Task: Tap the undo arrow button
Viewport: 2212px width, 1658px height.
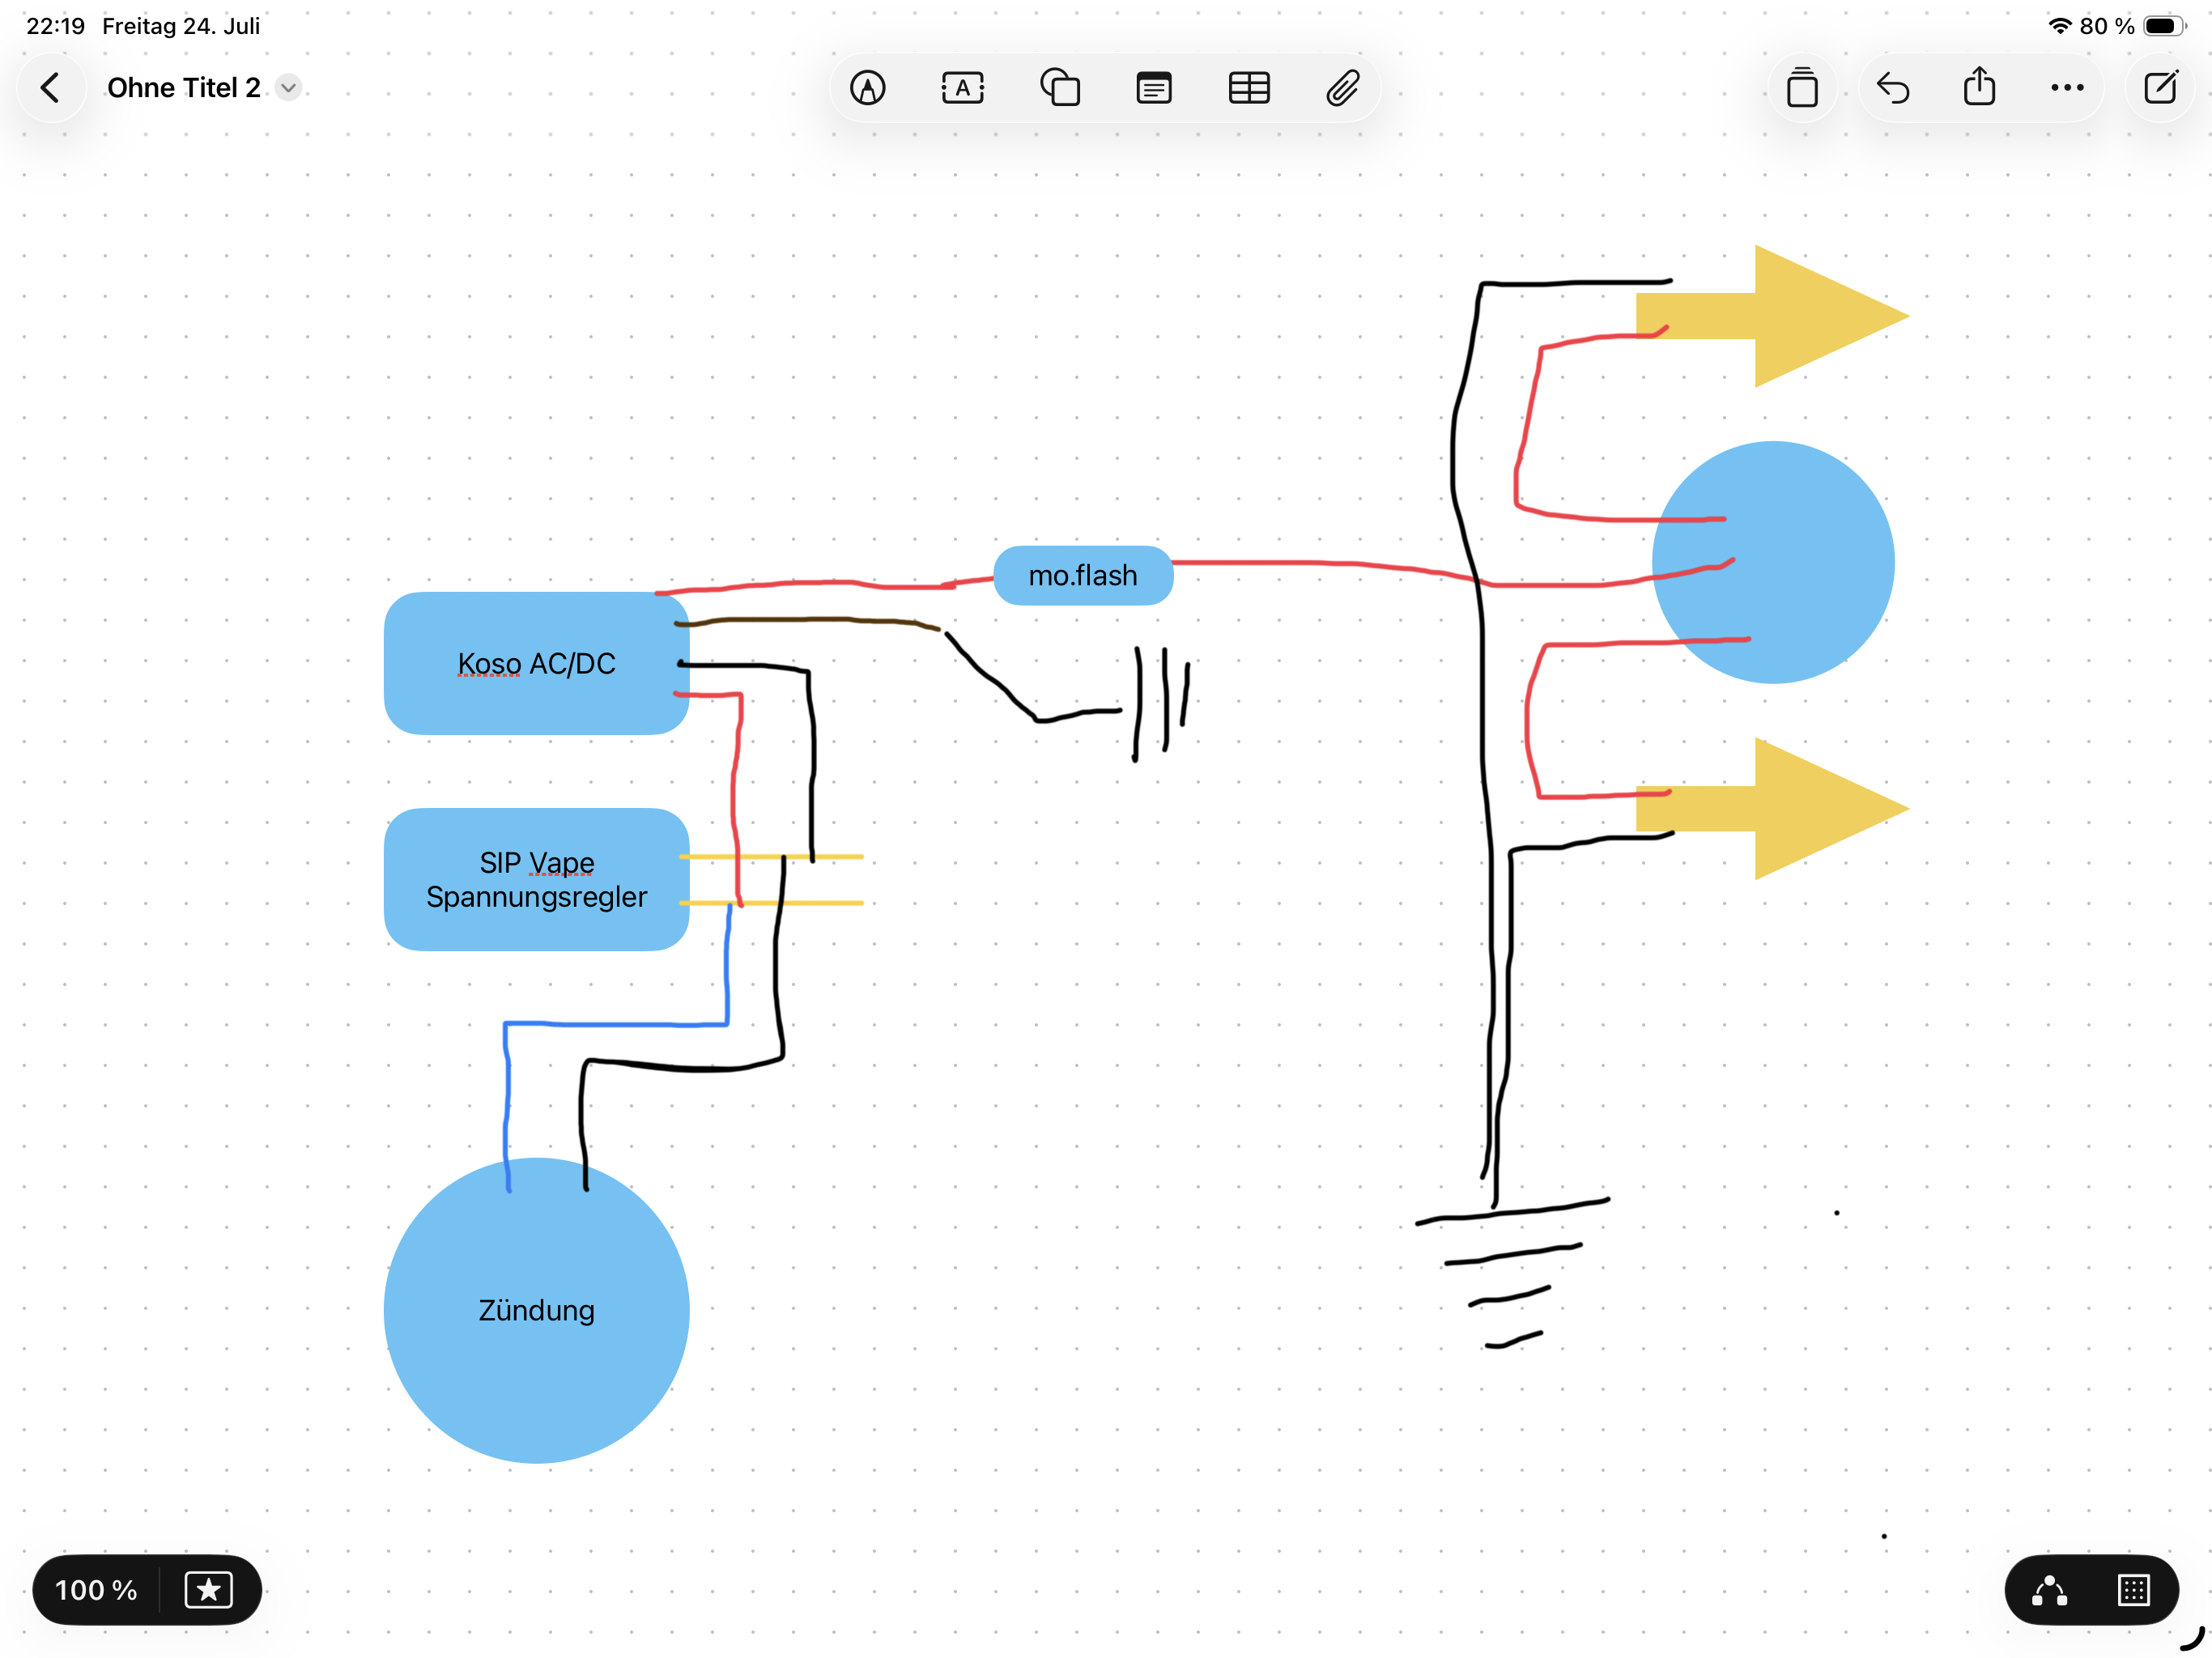Action: [x=1892, y=88]
